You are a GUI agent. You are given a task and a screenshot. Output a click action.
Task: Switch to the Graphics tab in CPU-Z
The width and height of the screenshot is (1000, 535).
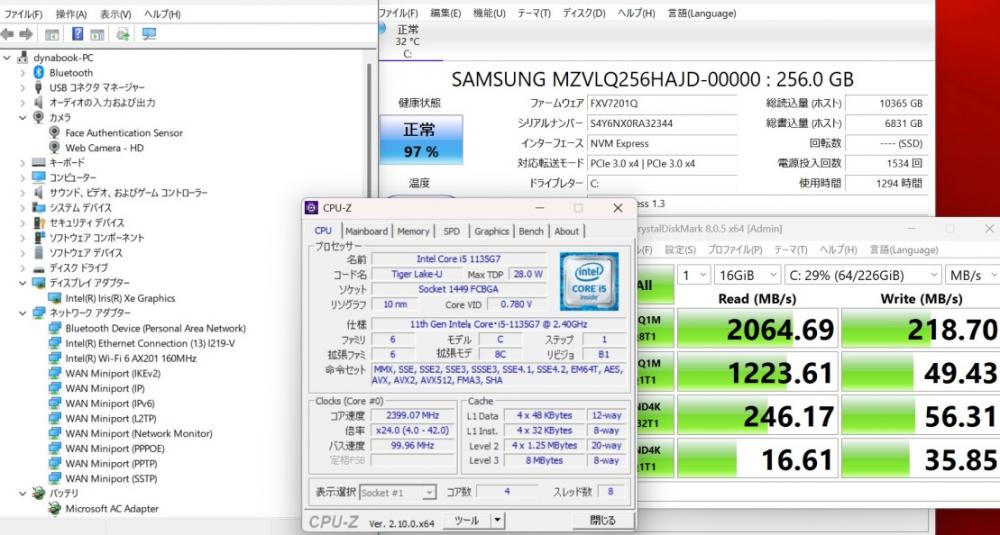492,231
